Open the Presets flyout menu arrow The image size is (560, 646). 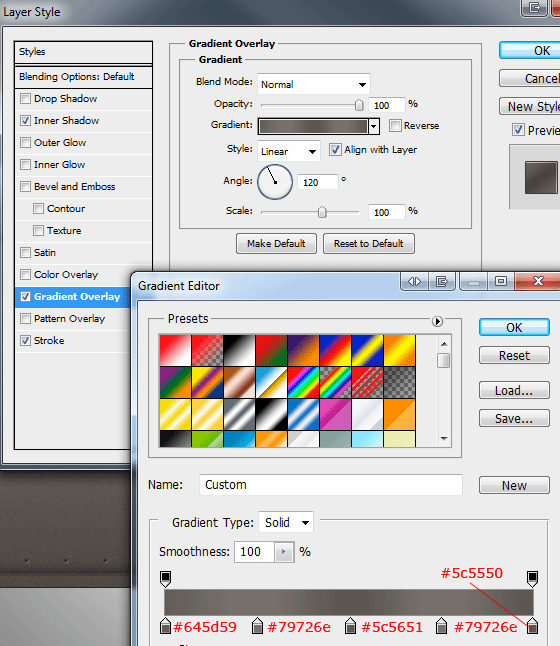[x=437, y=321]
